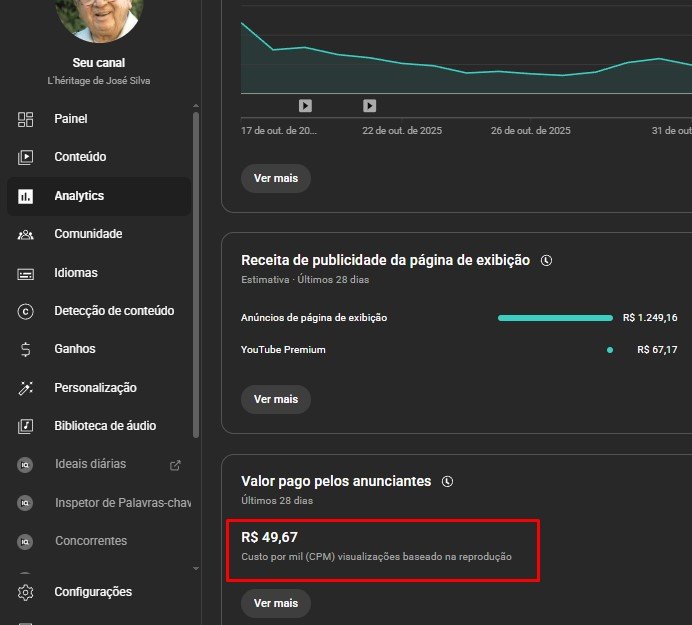692x625 pixels.
Task: Click date label 26 de out. de 2025
Action: pyautogui.click(x=530, y=131)
